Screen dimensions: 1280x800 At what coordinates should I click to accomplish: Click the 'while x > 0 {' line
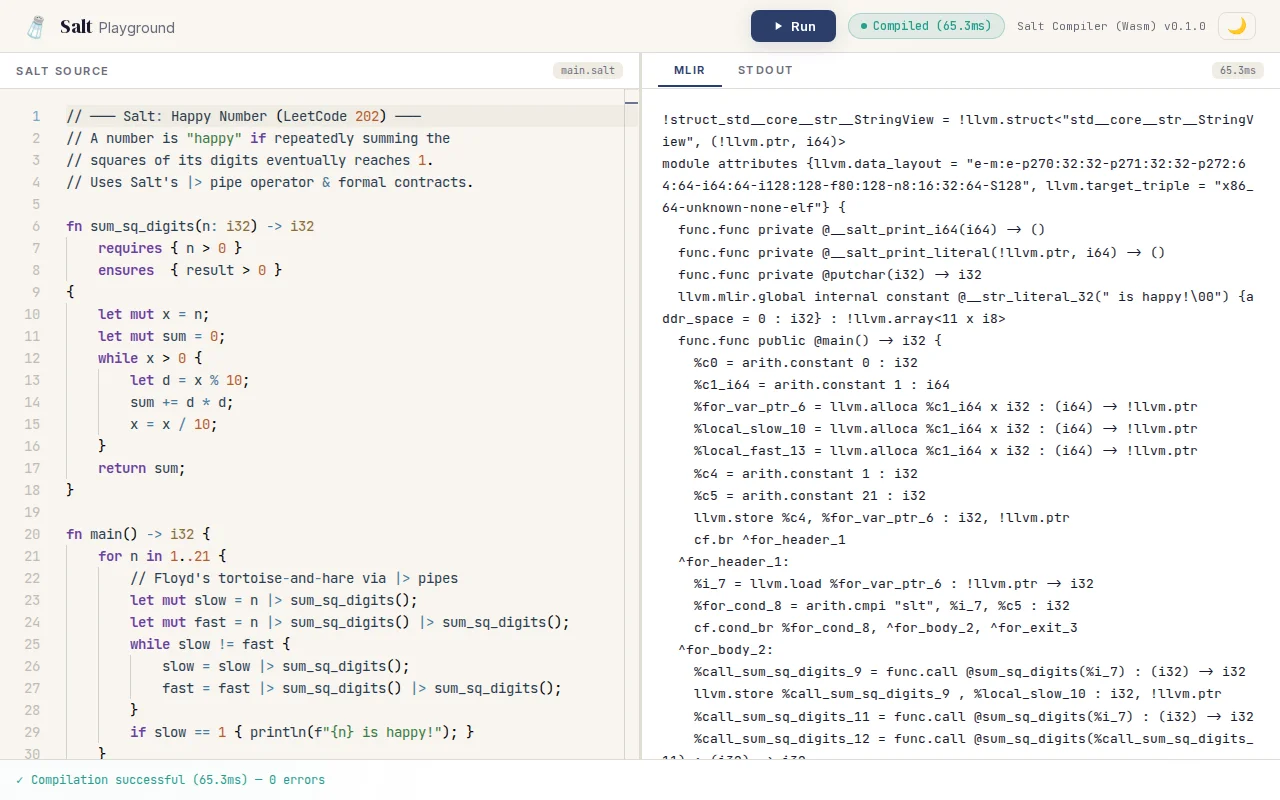pyautogui.click(x=150, y=358)
